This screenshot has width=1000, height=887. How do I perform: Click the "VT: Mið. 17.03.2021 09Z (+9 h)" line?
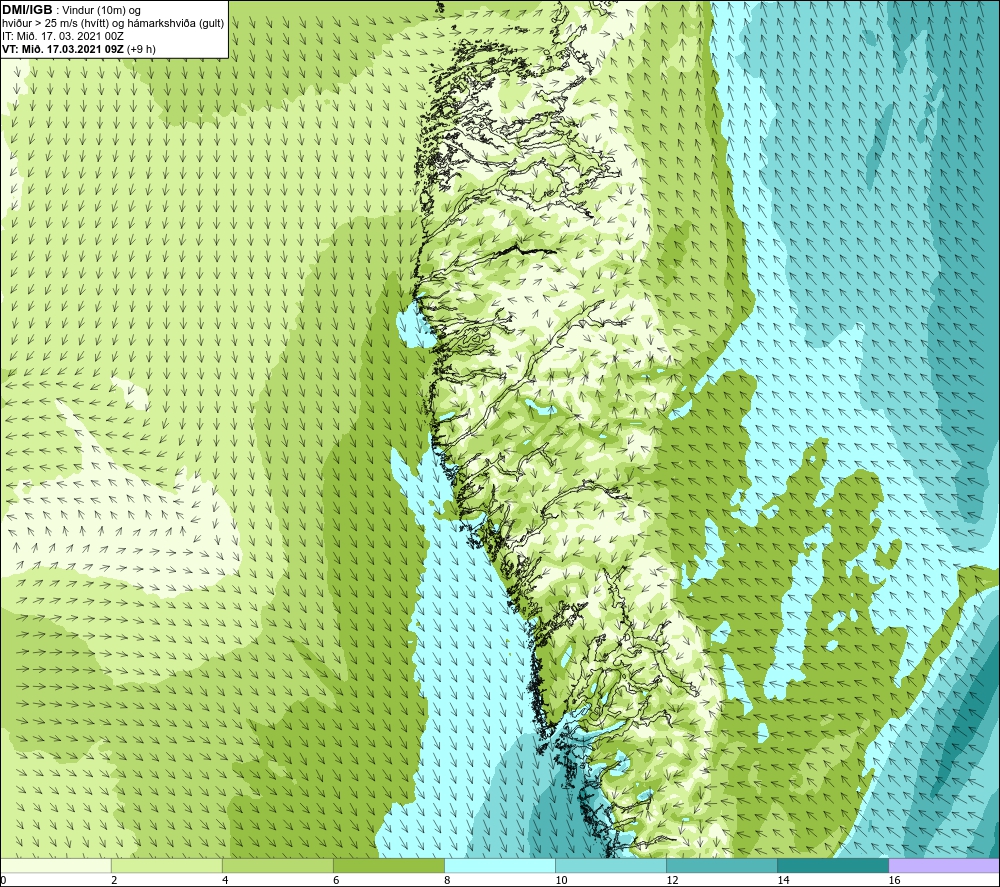(79, 48)
